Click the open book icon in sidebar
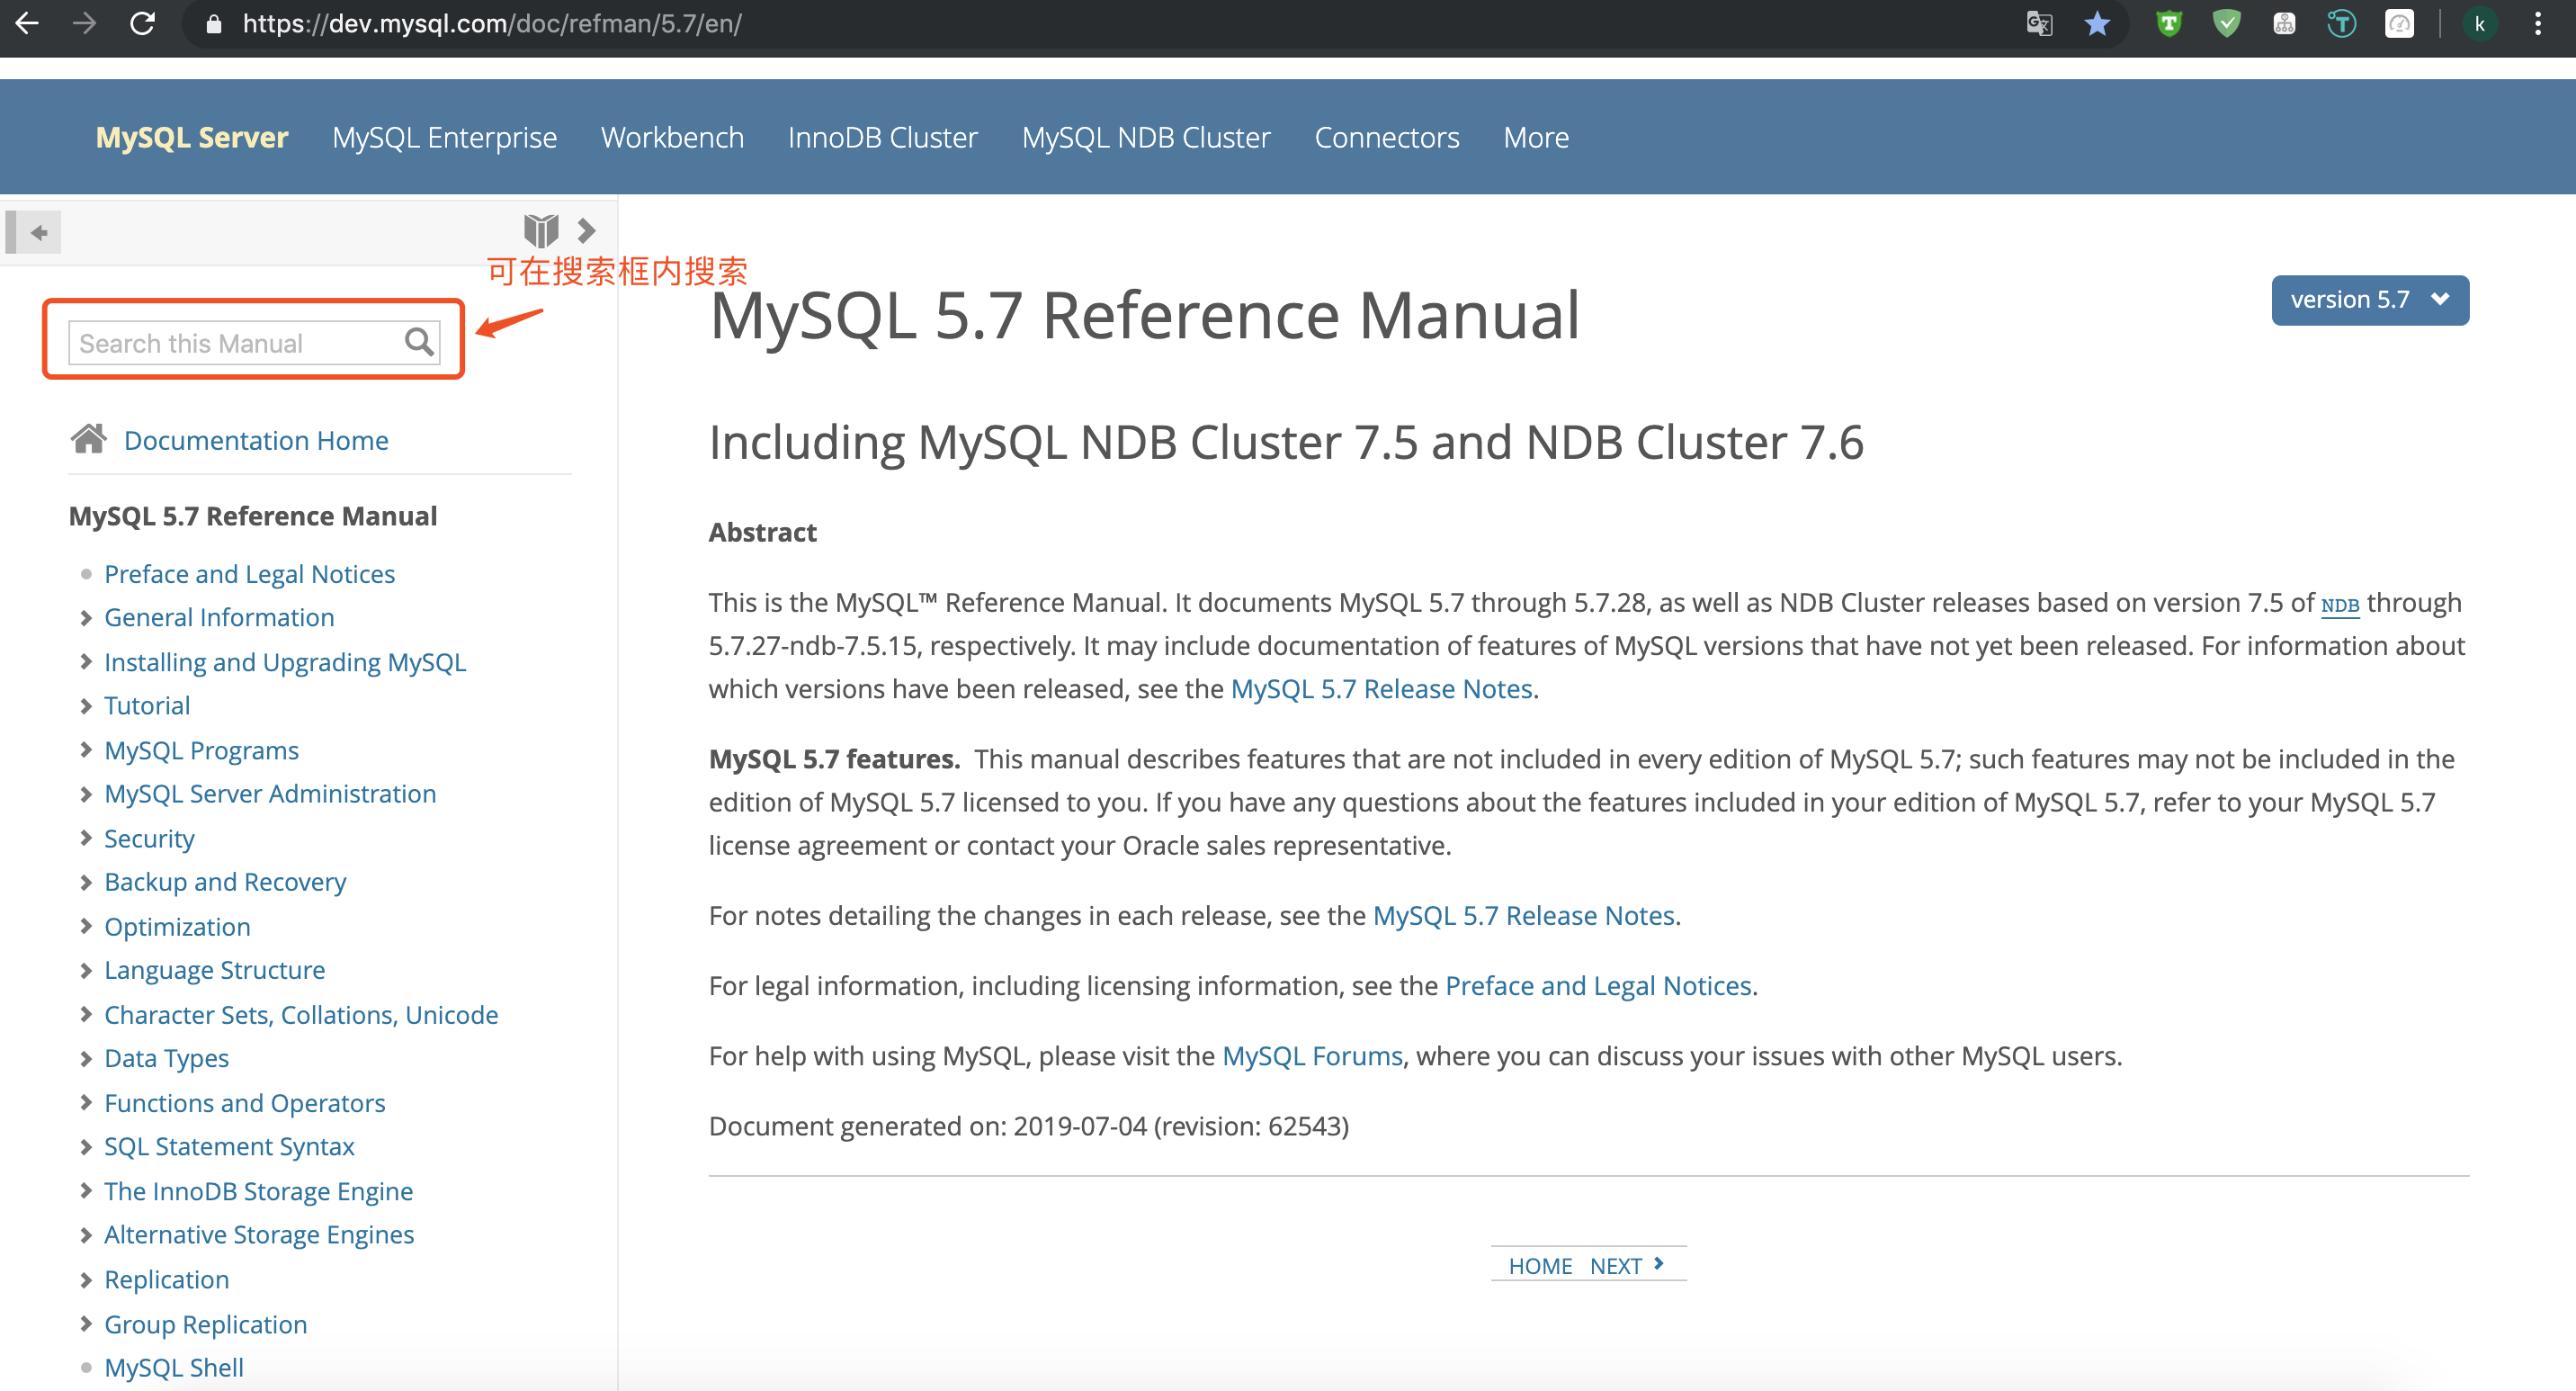The height and width of the screenshot is (1391, 2576). tap(541, 231)
